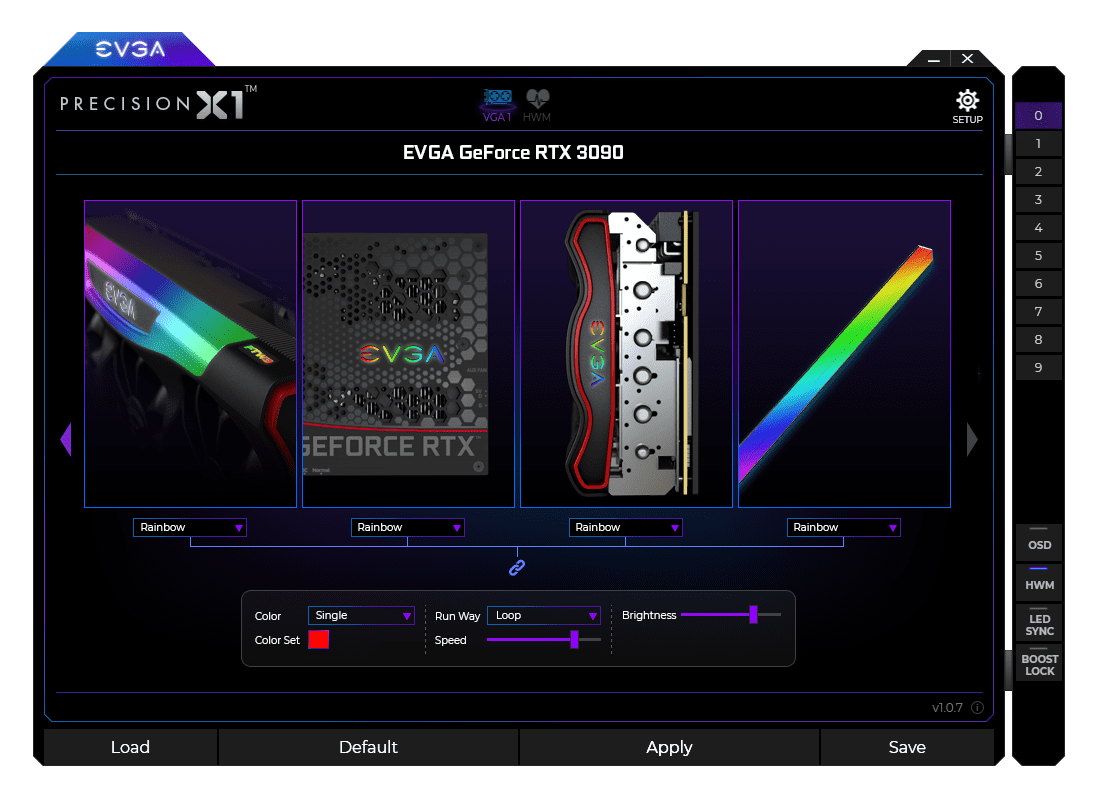Click the Apply button
Image resolution: width=1099 pixels, height=811 pixels.
tap(669, 747)
